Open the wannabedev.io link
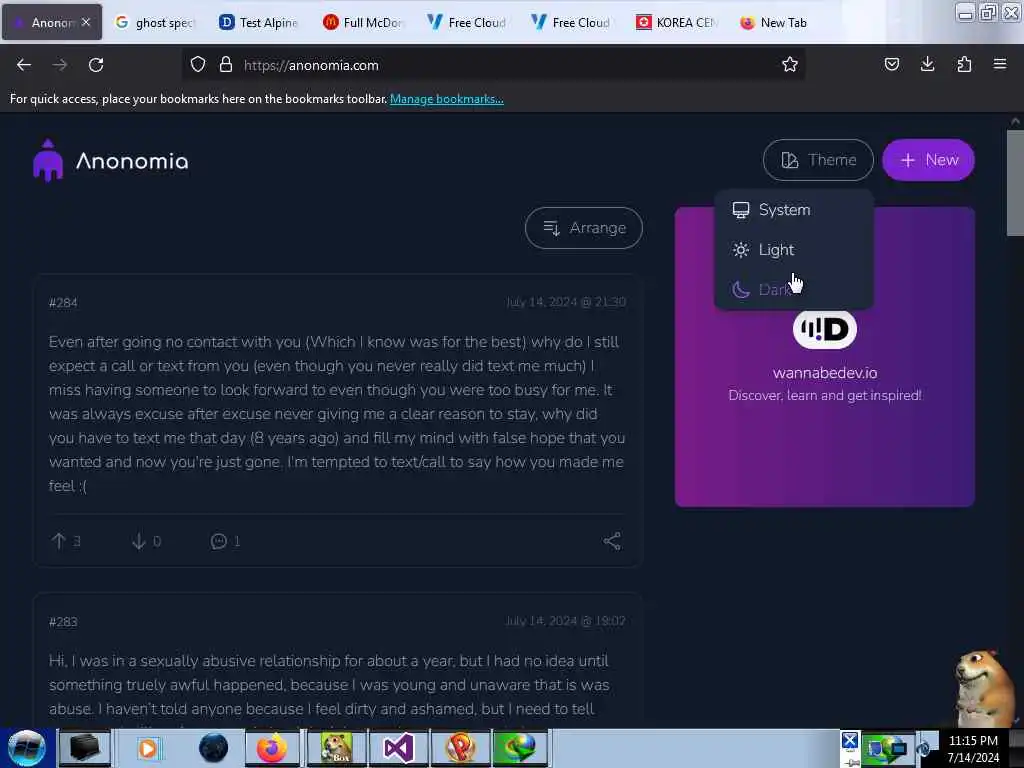The image size is (1024, 768). click(x=825, y=373)
